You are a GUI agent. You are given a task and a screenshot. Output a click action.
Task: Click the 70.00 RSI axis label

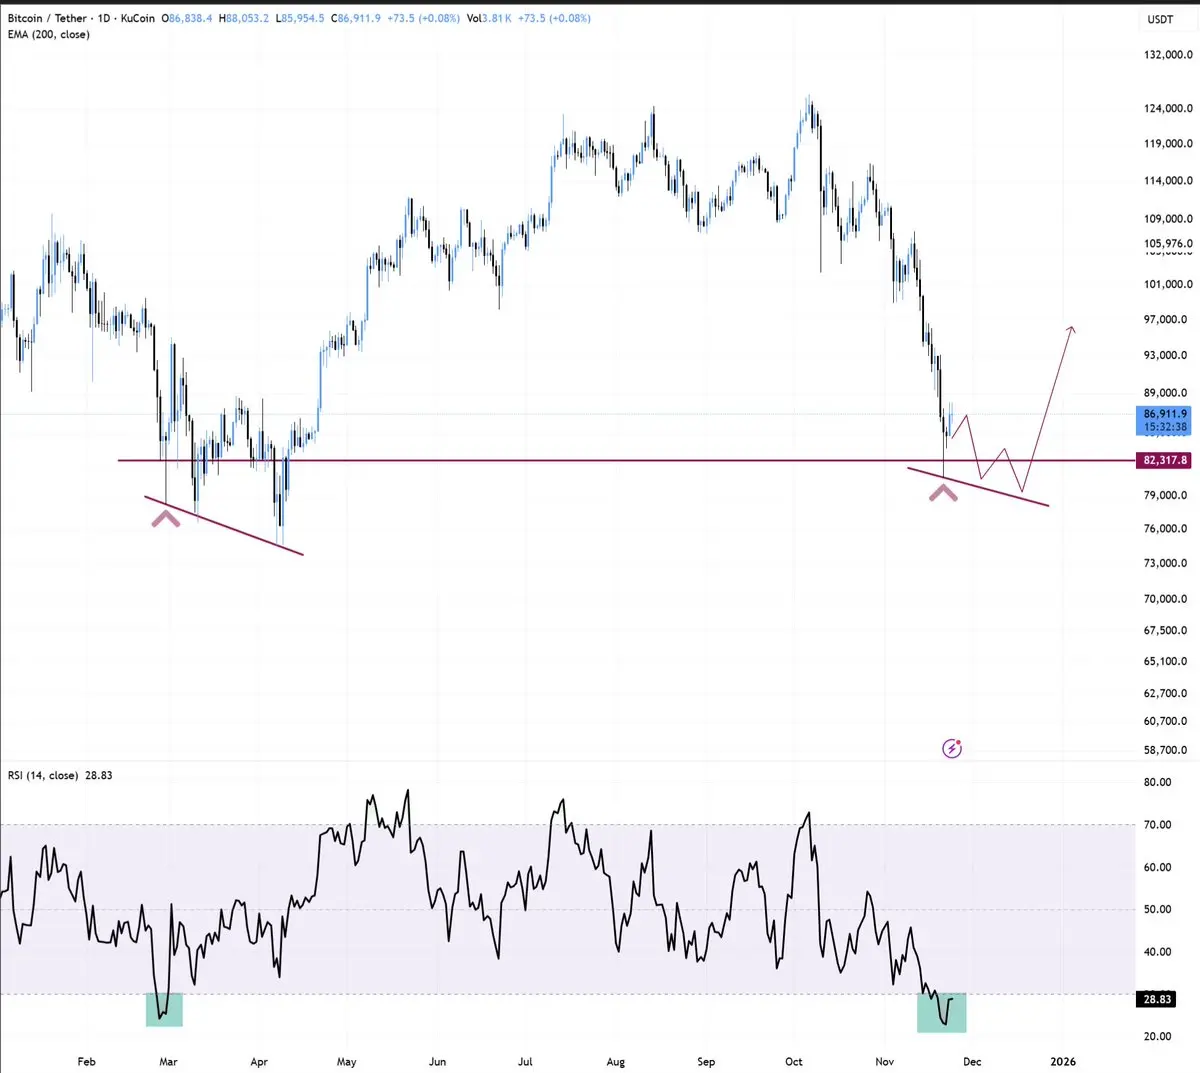point(1157,825)
